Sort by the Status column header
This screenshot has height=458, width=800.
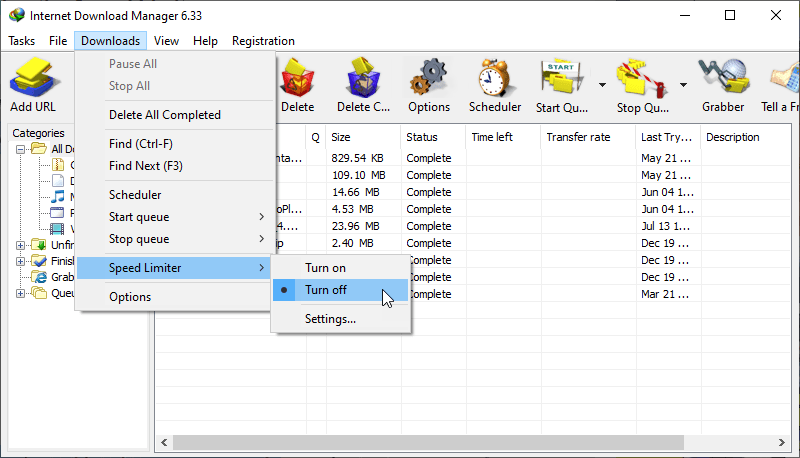pos(433,137)
